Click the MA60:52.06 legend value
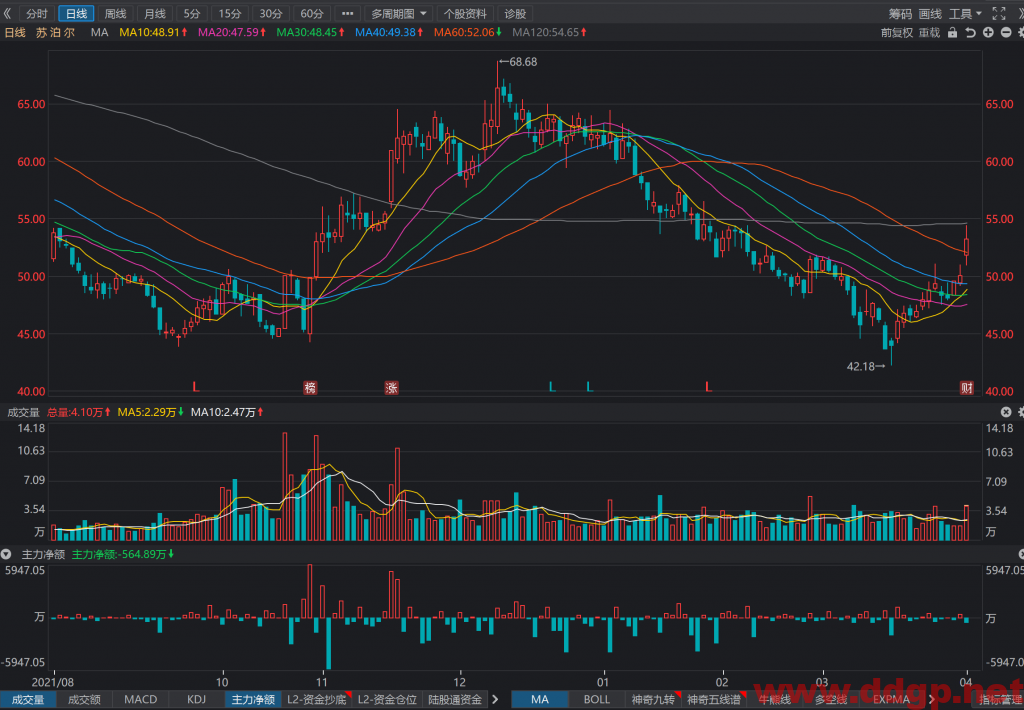 [468, 32]
